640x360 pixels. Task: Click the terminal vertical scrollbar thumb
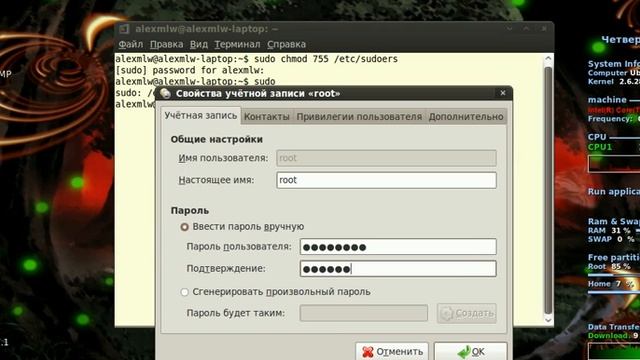point(548,190)
